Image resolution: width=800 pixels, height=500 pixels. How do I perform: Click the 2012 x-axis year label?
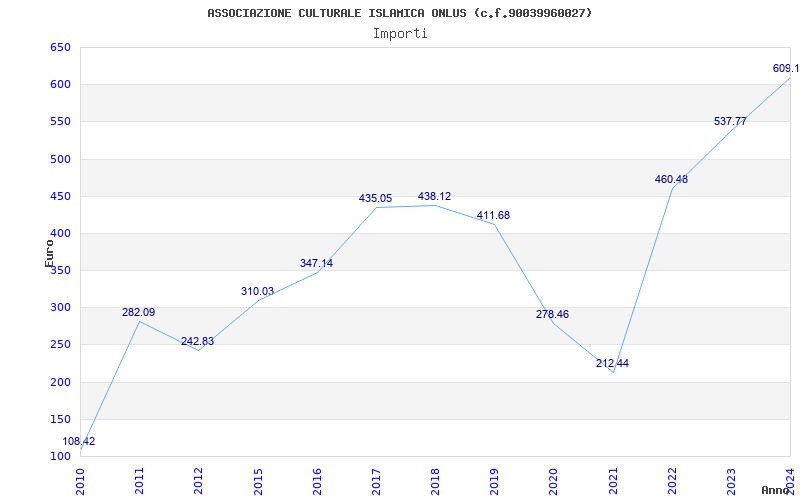[199, 482]
